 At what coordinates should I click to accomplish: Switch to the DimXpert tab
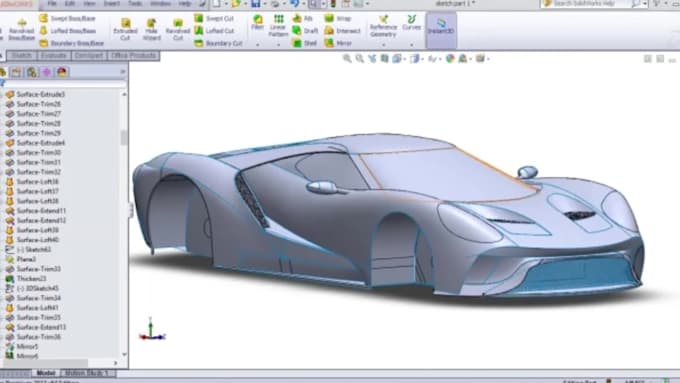[x=89, y=56]
